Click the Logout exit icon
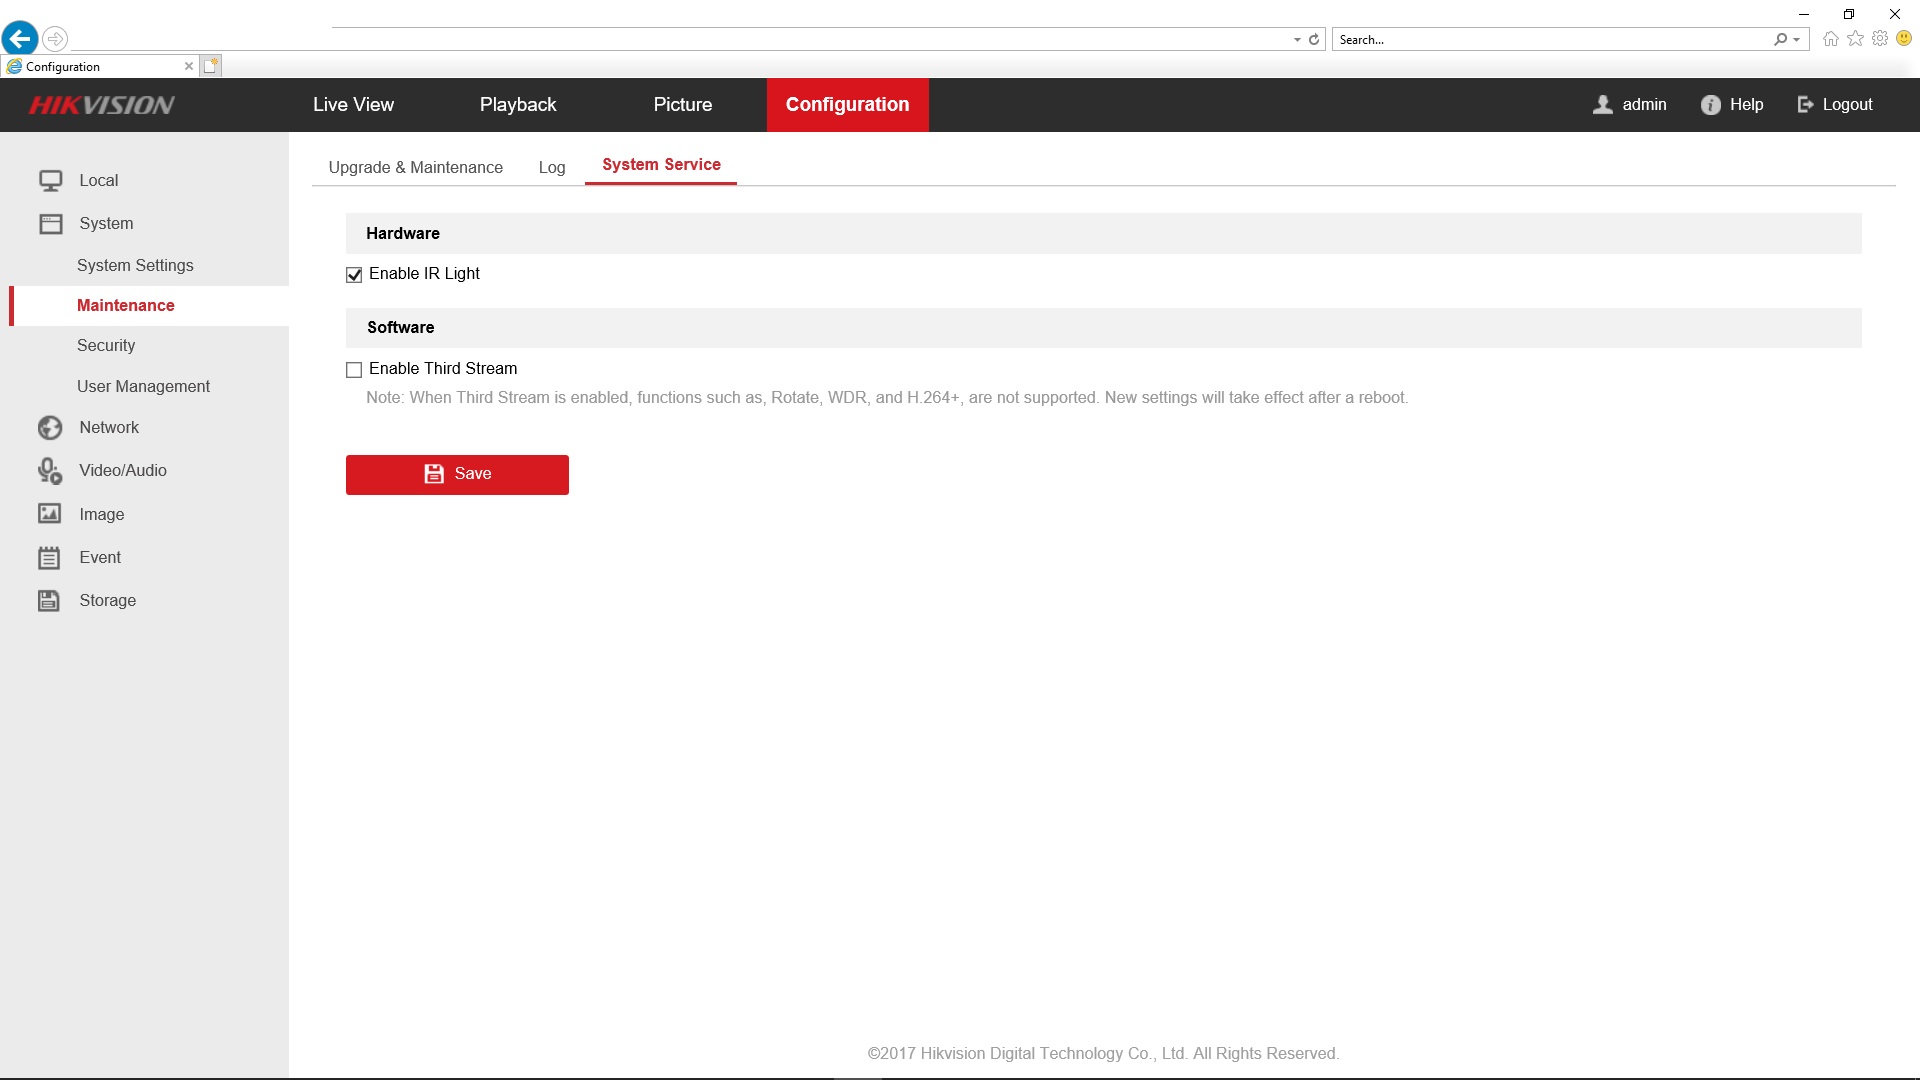 1805,105
